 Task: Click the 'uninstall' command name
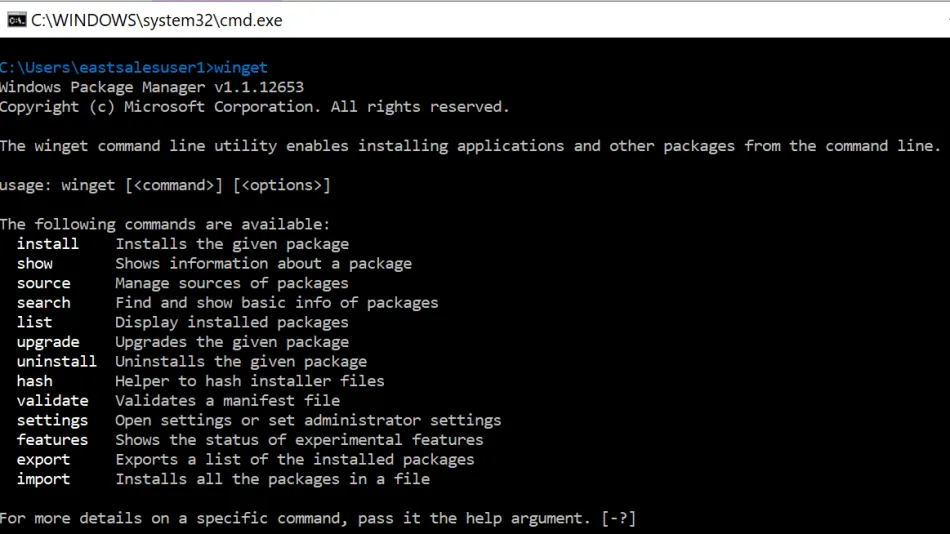(x=56, y=361)
